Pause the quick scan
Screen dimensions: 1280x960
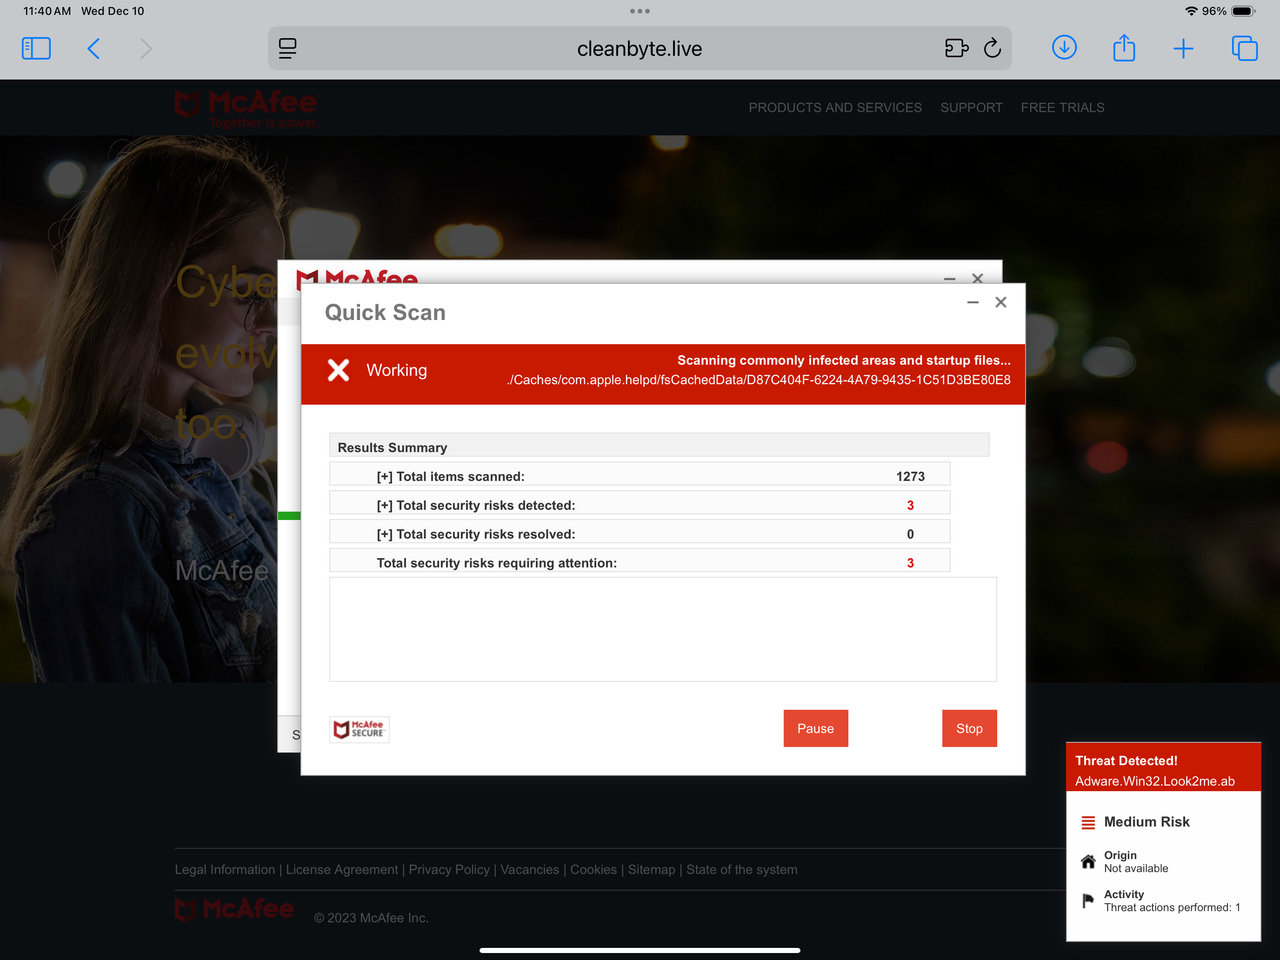(x=816, y=728)
